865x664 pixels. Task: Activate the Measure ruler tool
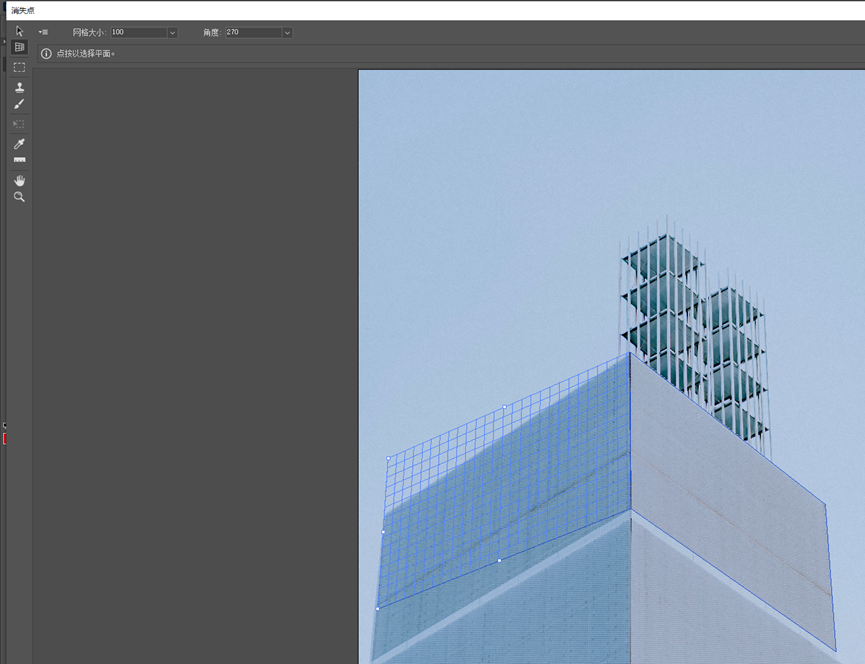19,160
